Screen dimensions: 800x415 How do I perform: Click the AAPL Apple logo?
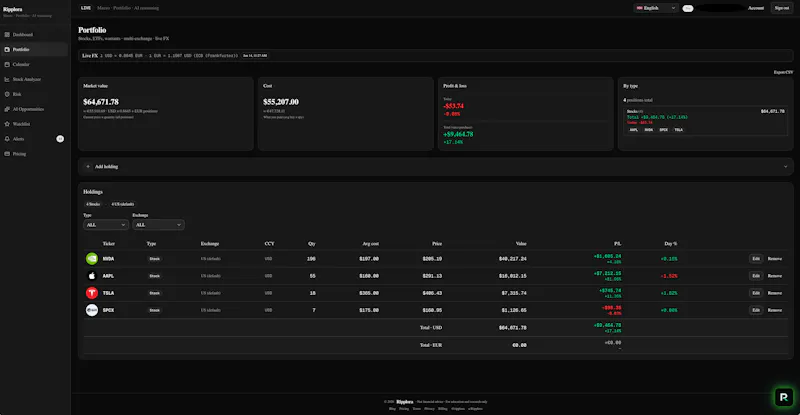click(x=92, y=276)
